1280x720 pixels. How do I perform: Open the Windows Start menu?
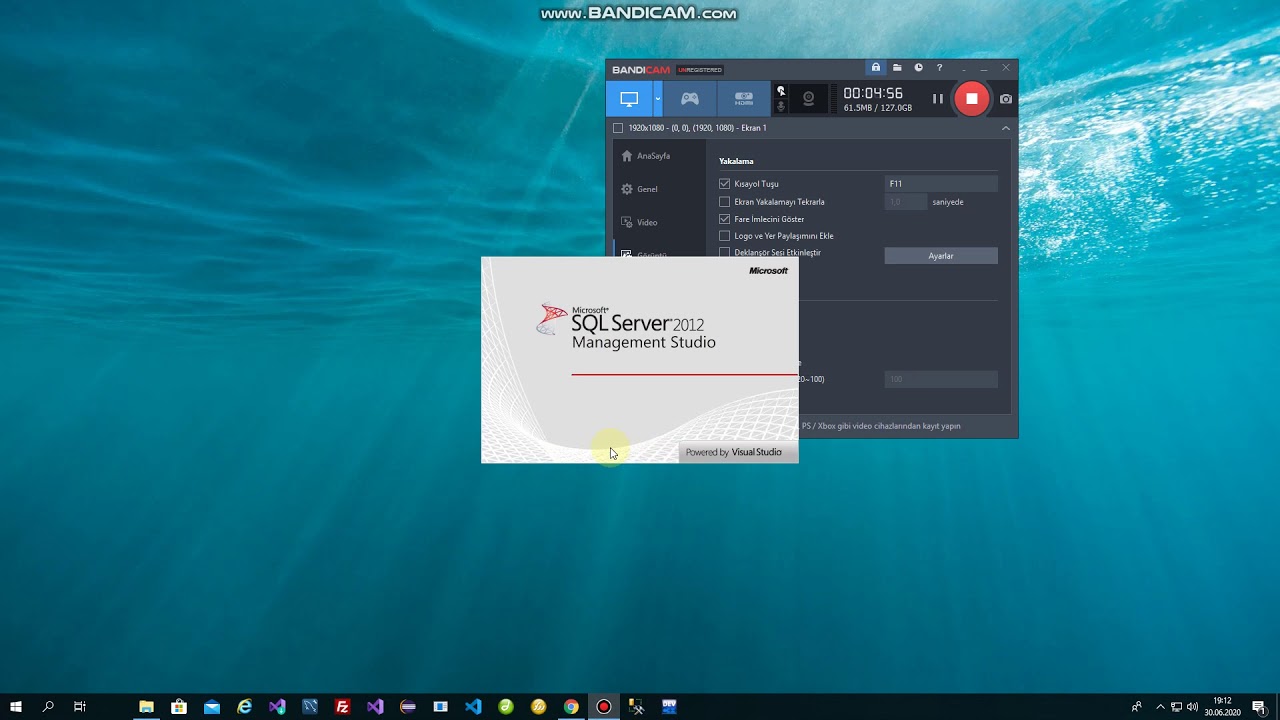point(16,706)
